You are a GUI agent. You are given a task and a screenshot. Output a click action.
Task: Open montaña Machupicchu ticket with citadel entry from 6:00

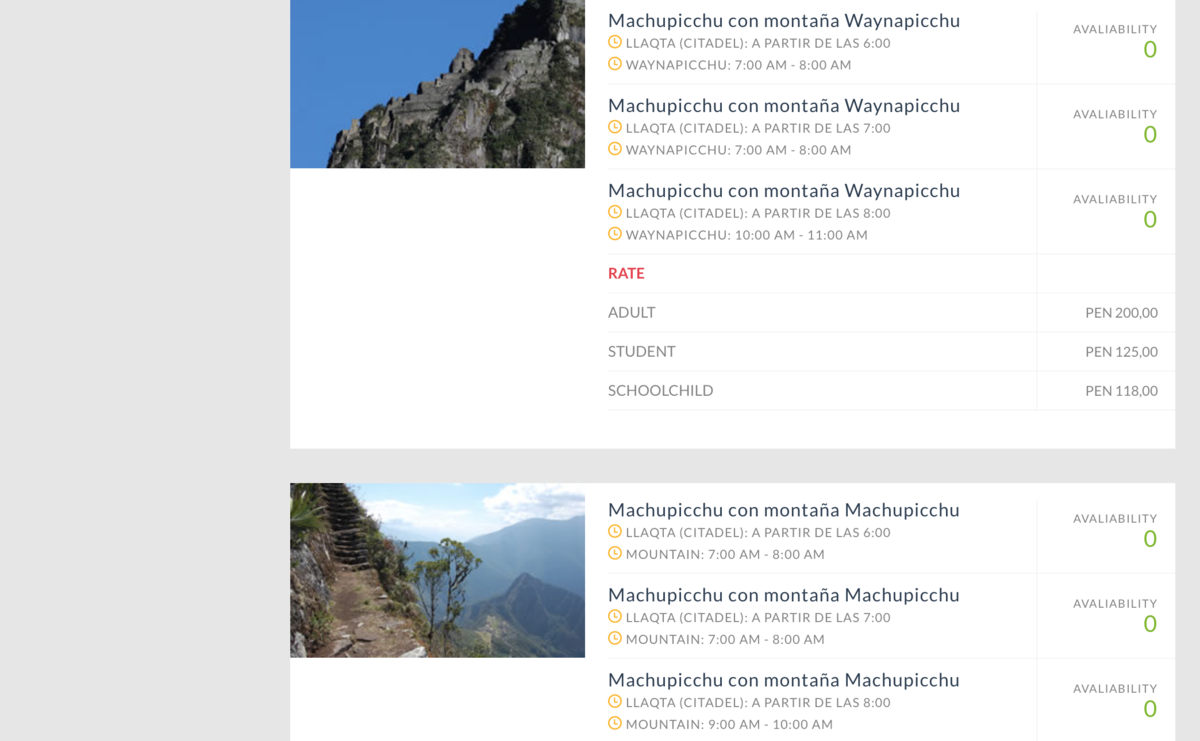(x=784, y=510)
